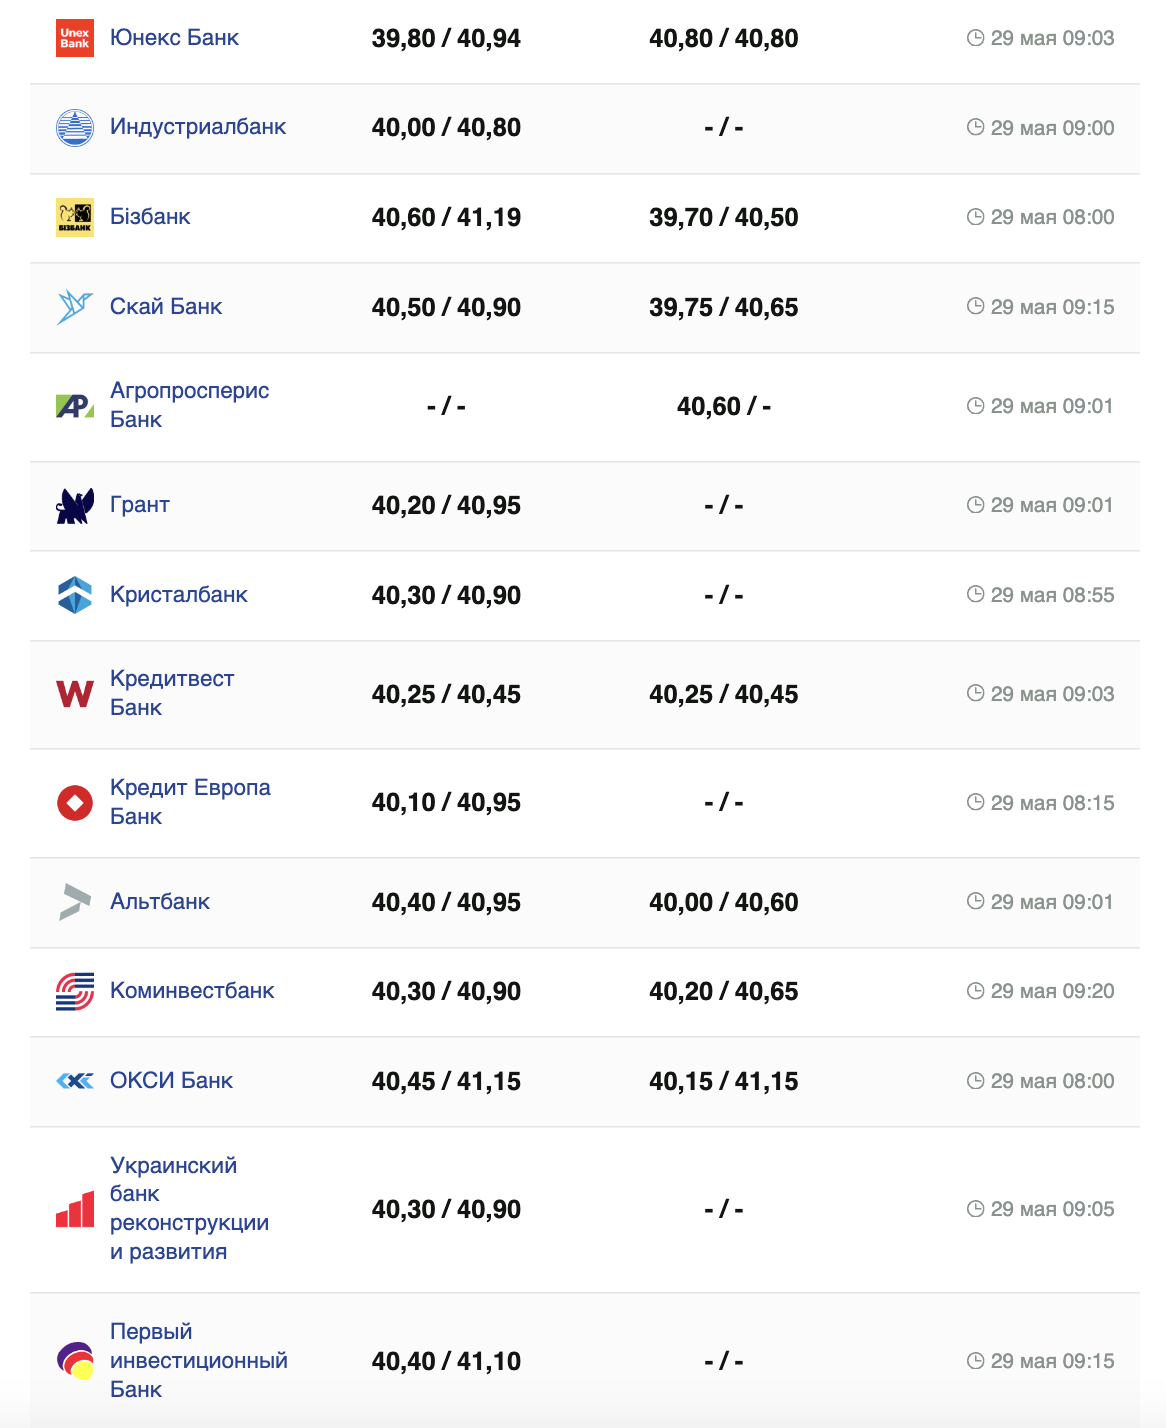
Task: Click the Грант griffin logo icon
Action: pyautogui.click(x=75, y=506)
